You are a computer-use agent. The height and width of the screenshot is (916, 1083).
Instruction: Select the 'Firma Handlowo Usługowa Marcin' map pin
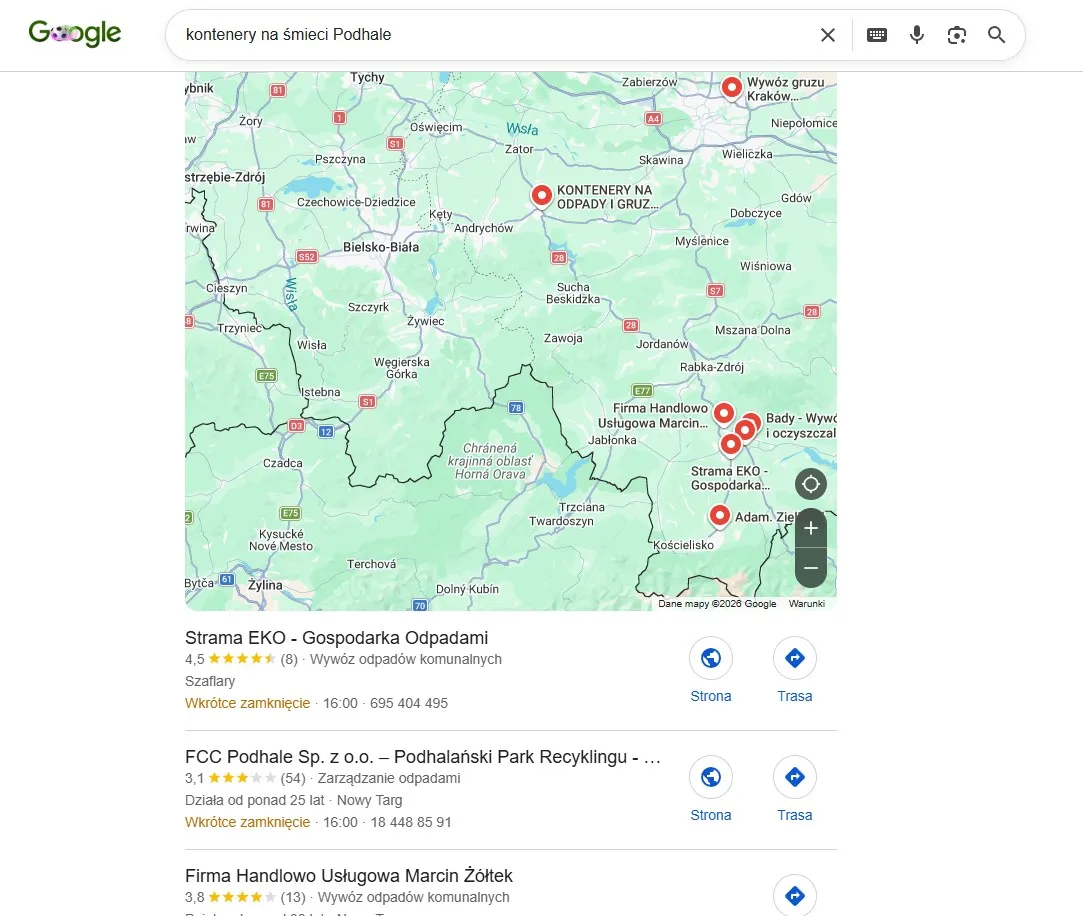tap(723, 414)
